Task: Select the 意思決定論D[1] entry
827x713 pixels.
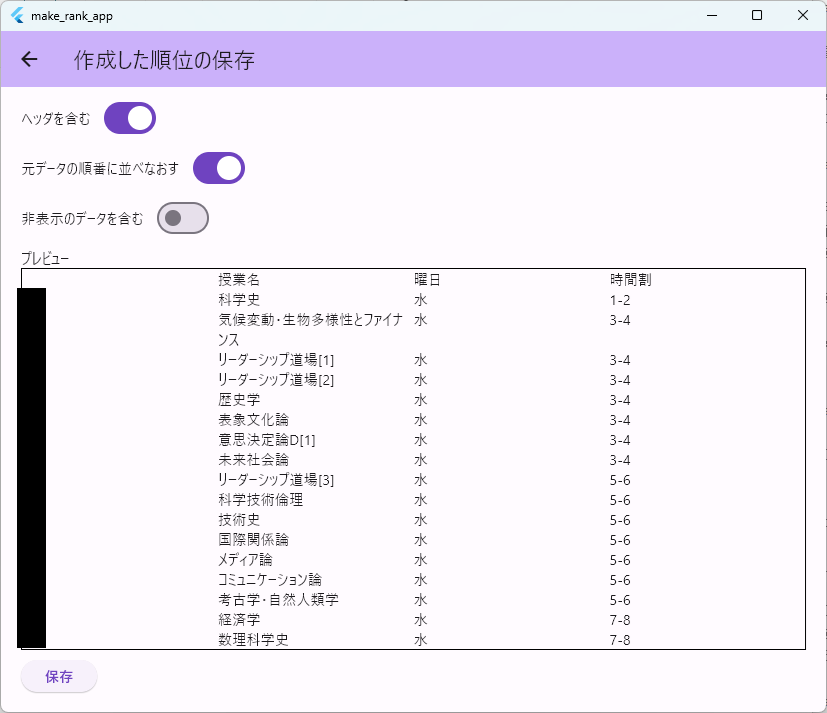Action: (266, 440)
